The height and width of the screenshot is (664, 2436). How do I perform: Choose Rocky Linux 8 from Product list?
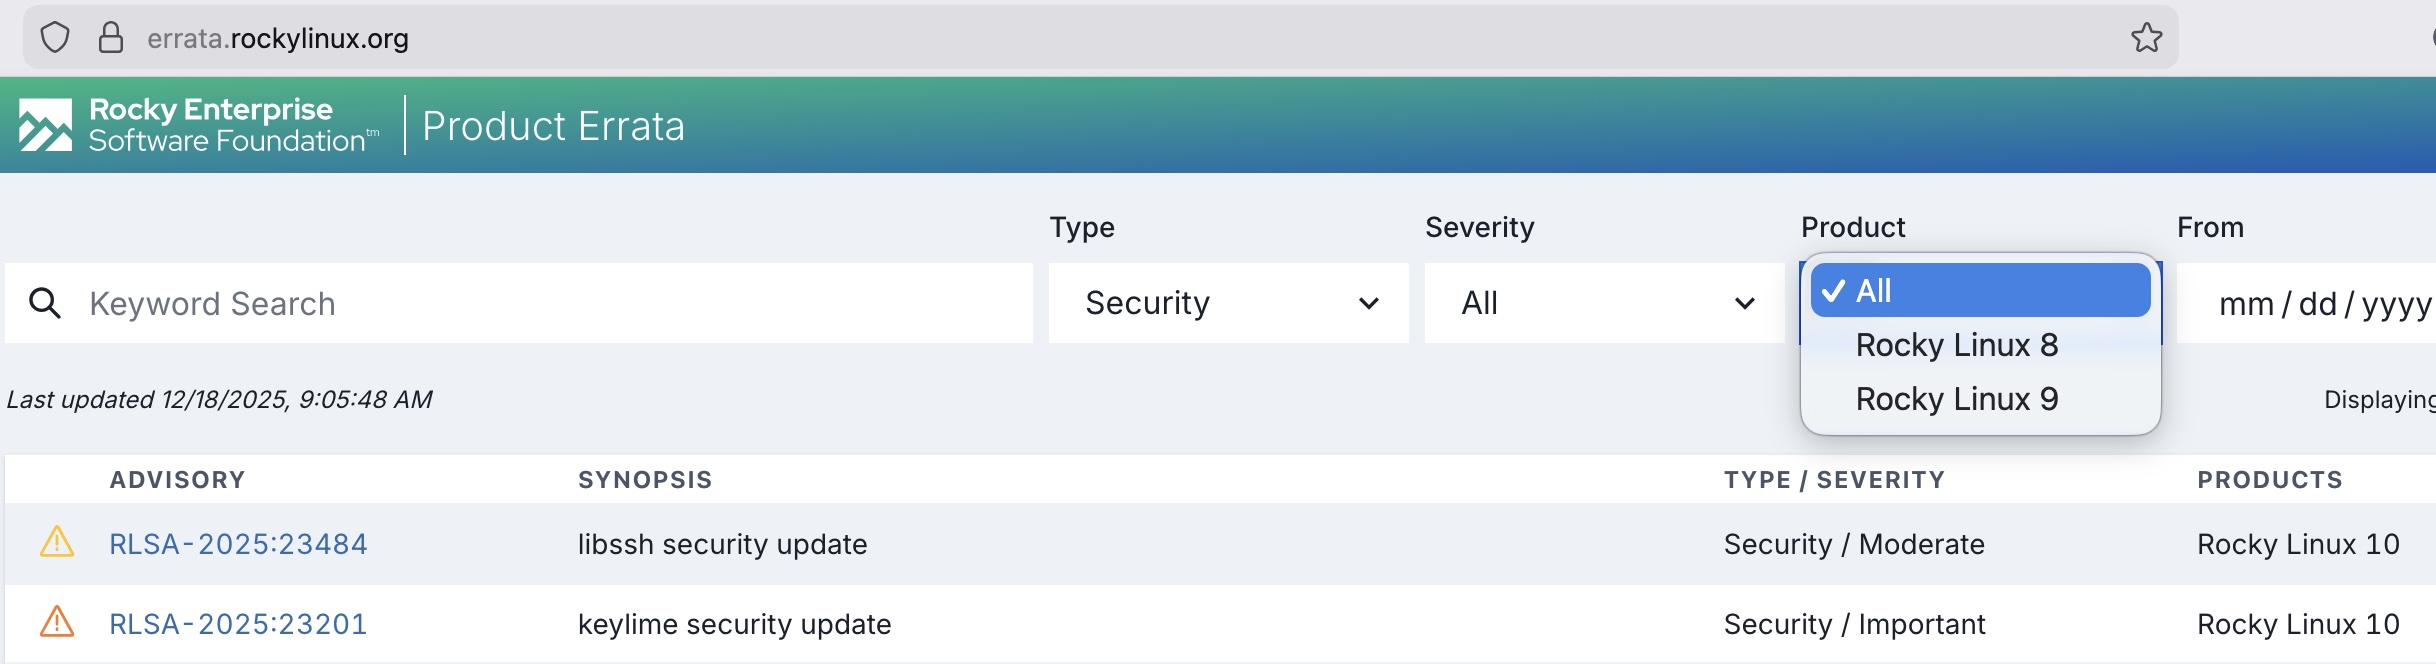point(1957,345)
